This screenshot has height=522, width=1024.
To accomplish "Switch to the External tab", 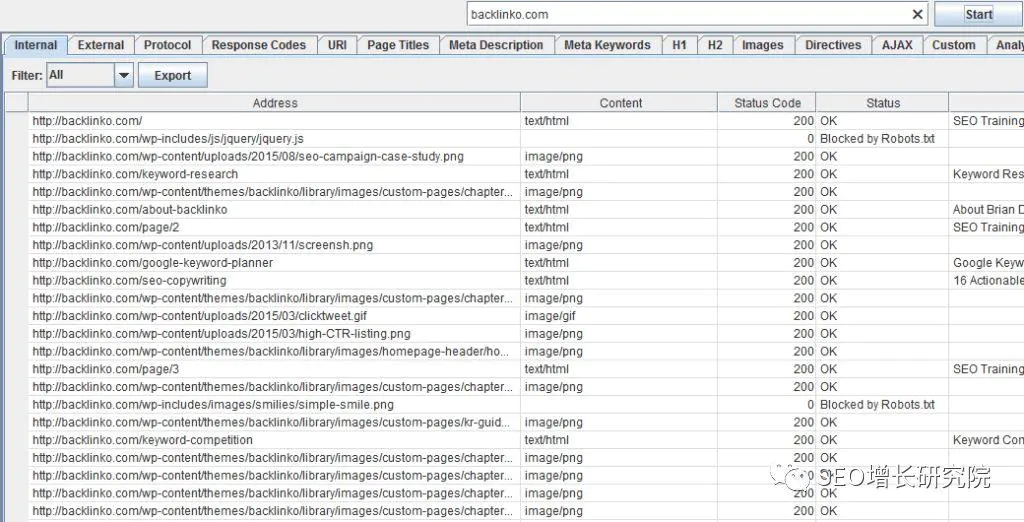I will (x=101, y=45).
